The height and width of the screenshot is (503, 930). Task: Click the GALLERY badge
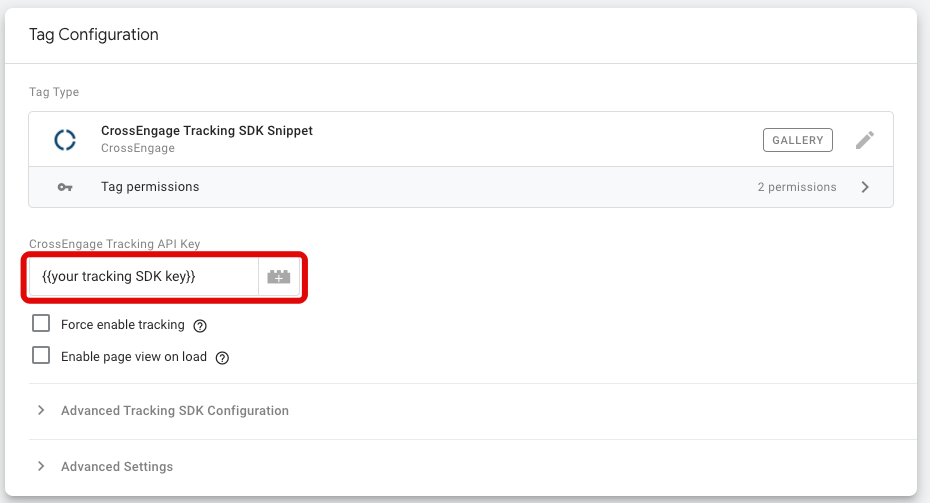coord(799,140)
